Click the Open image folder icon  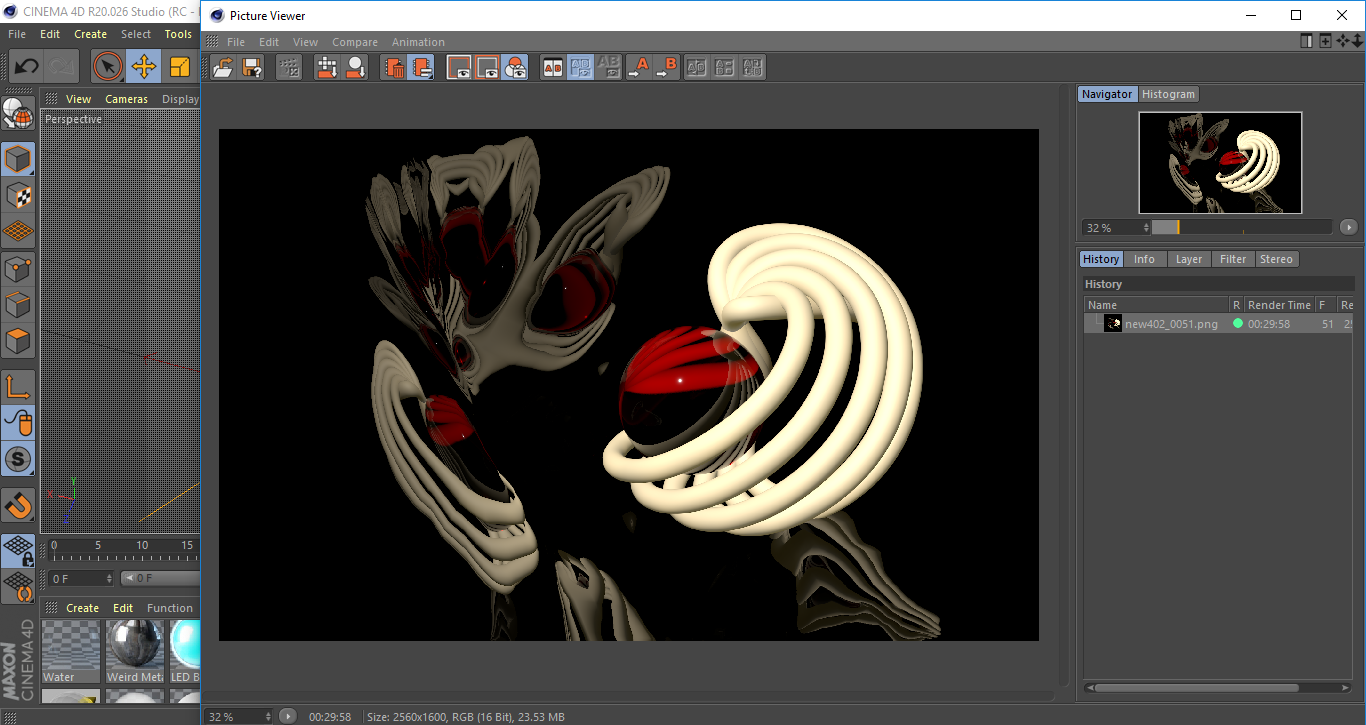[224, 68]
